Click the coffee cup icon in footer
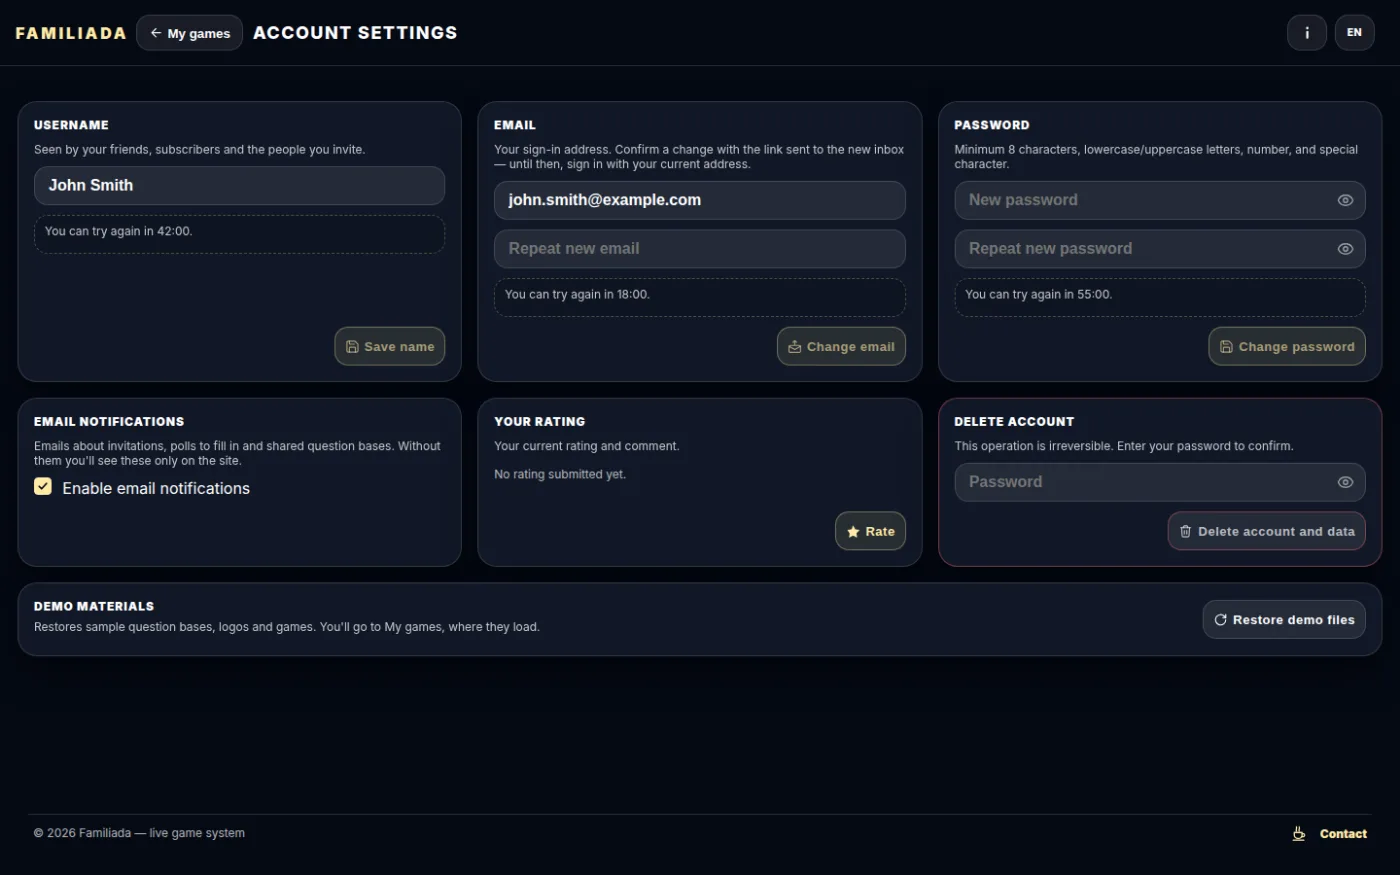The width and height of the screenshot is (1400, 875). click(x=1298, y=833)
